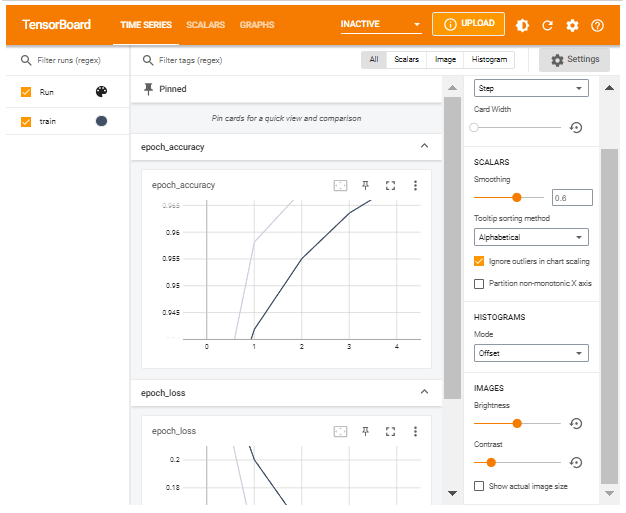
Task: Click the settings pane scroll down arrow
Action: click(609, 493)
